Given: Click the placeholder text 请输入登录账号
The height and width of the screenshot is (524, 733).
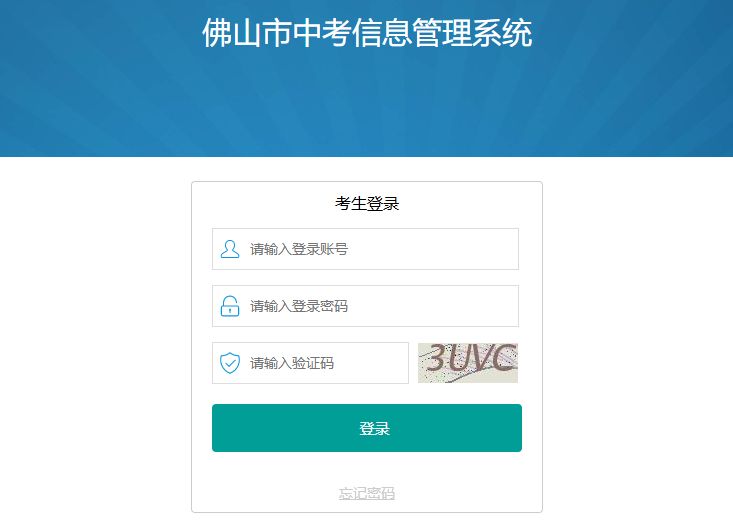Looking at the screenshot, I should pos(299,249).
